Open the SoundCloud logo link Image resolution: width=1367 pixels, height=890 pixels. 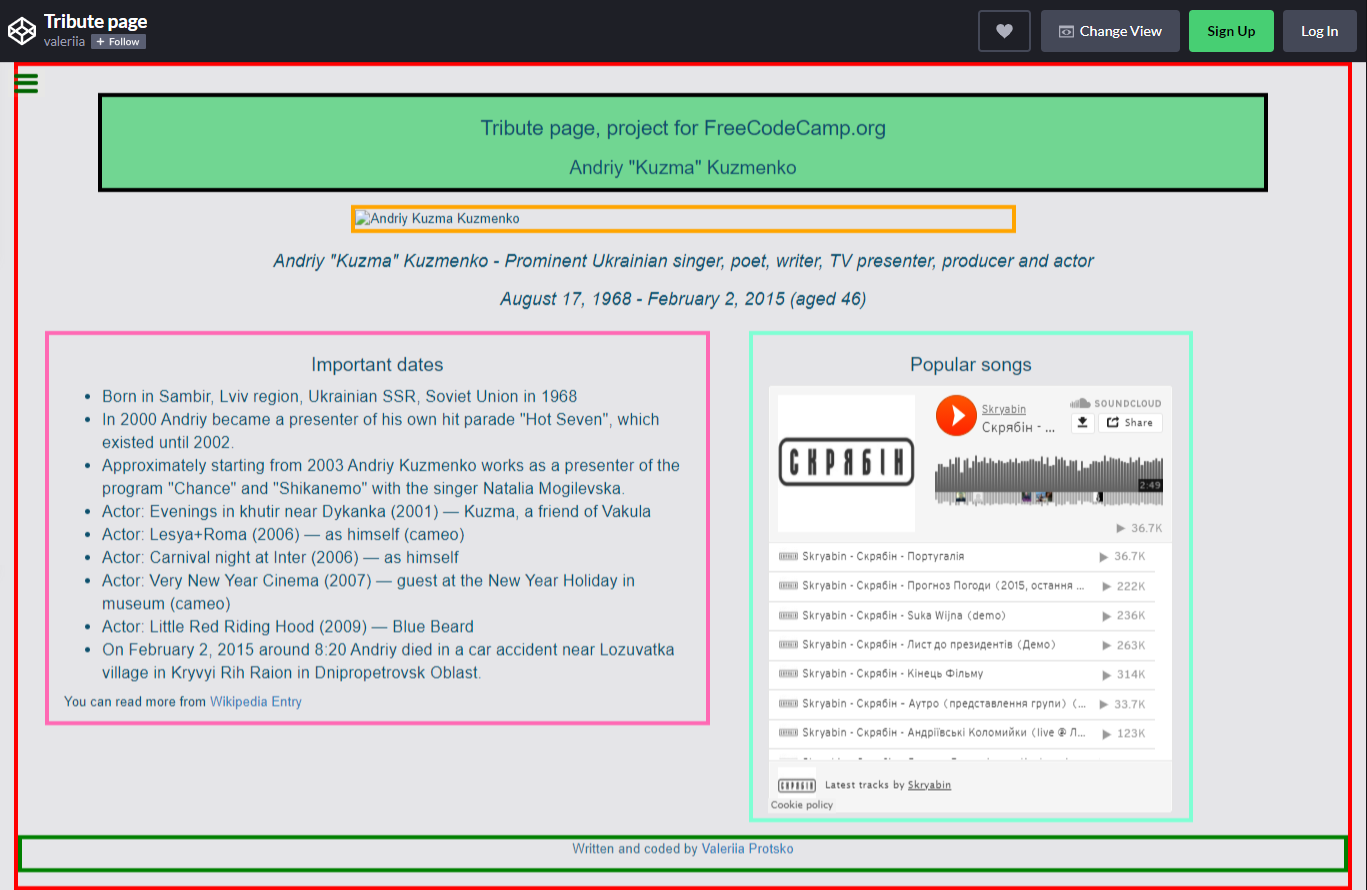(x=1115, y=403)
